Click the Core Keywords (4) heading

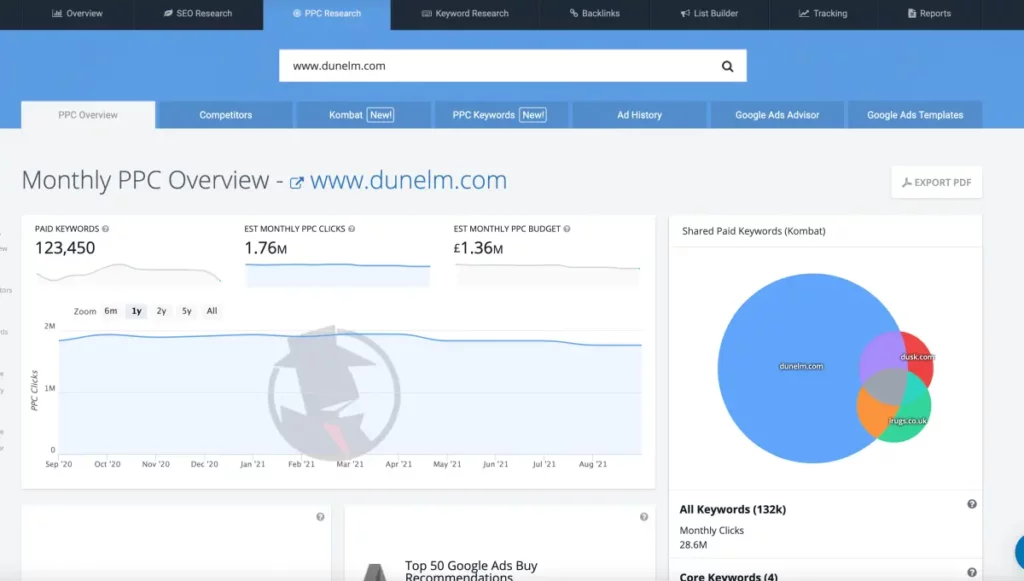point(728,576)
